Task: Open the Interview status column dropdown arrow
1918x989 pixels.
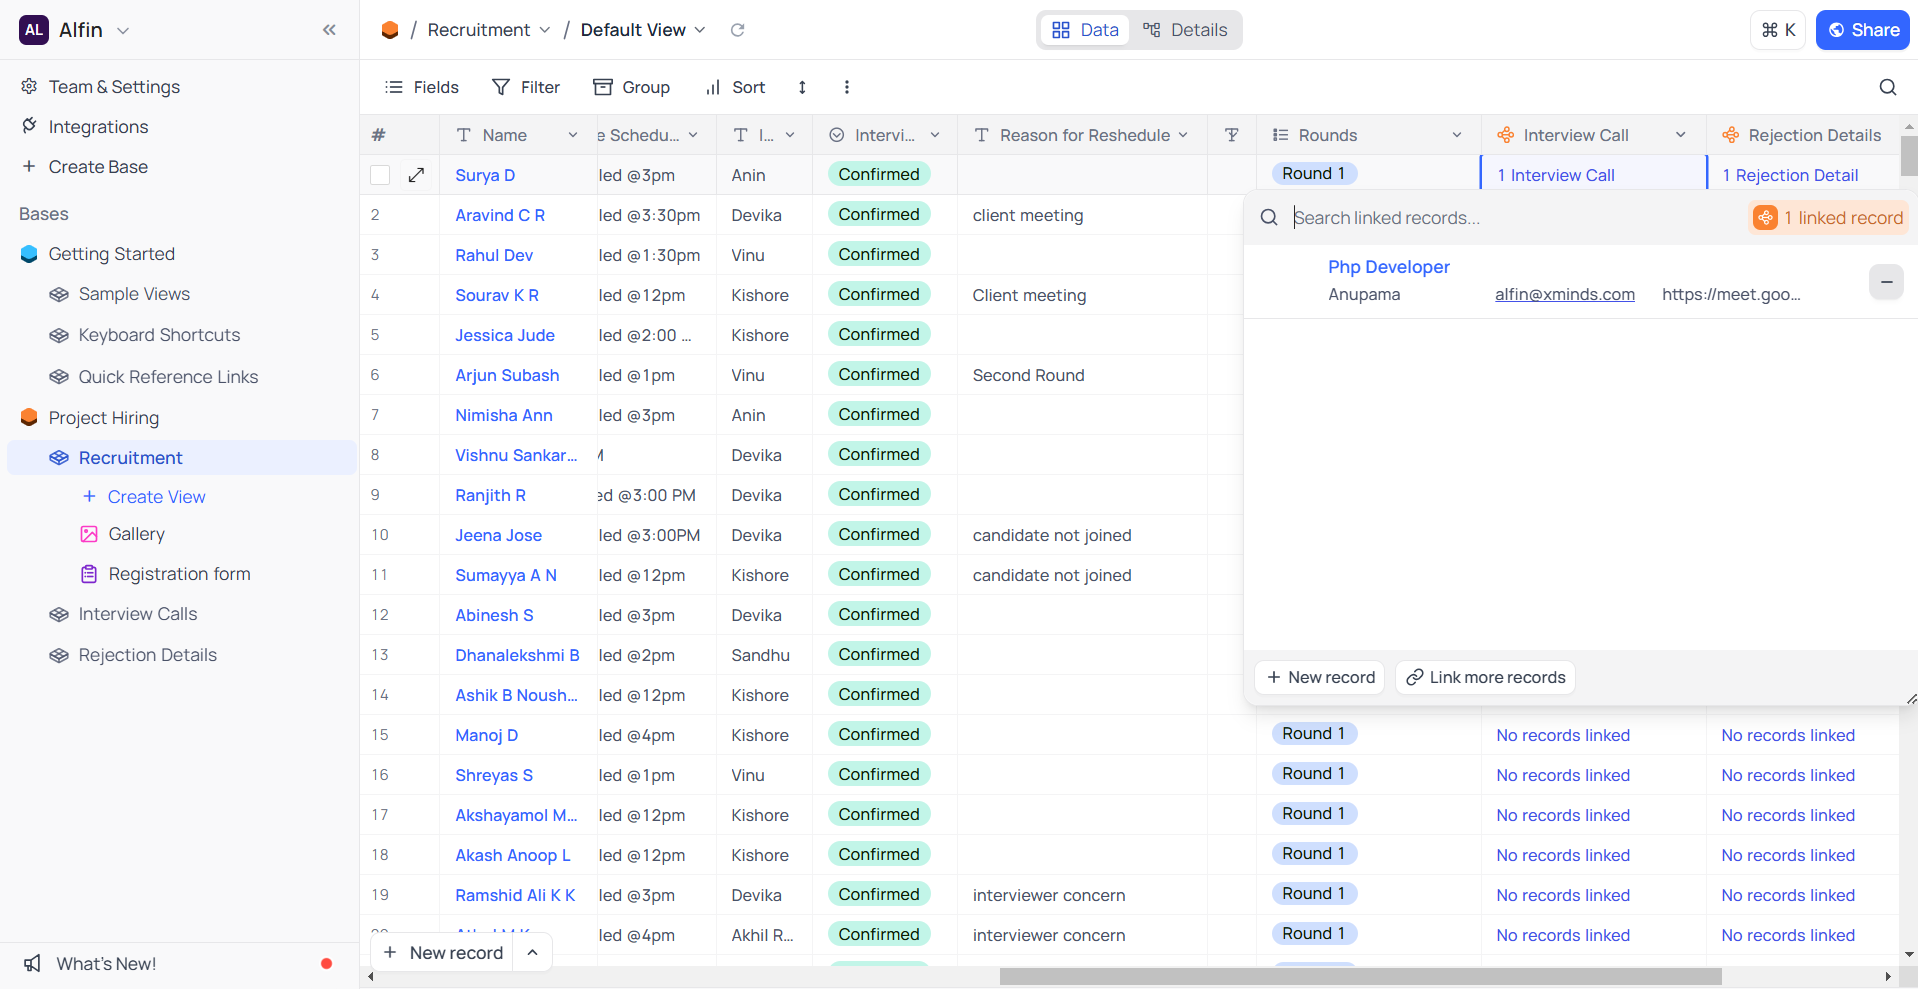Action: tap(935, 135)
